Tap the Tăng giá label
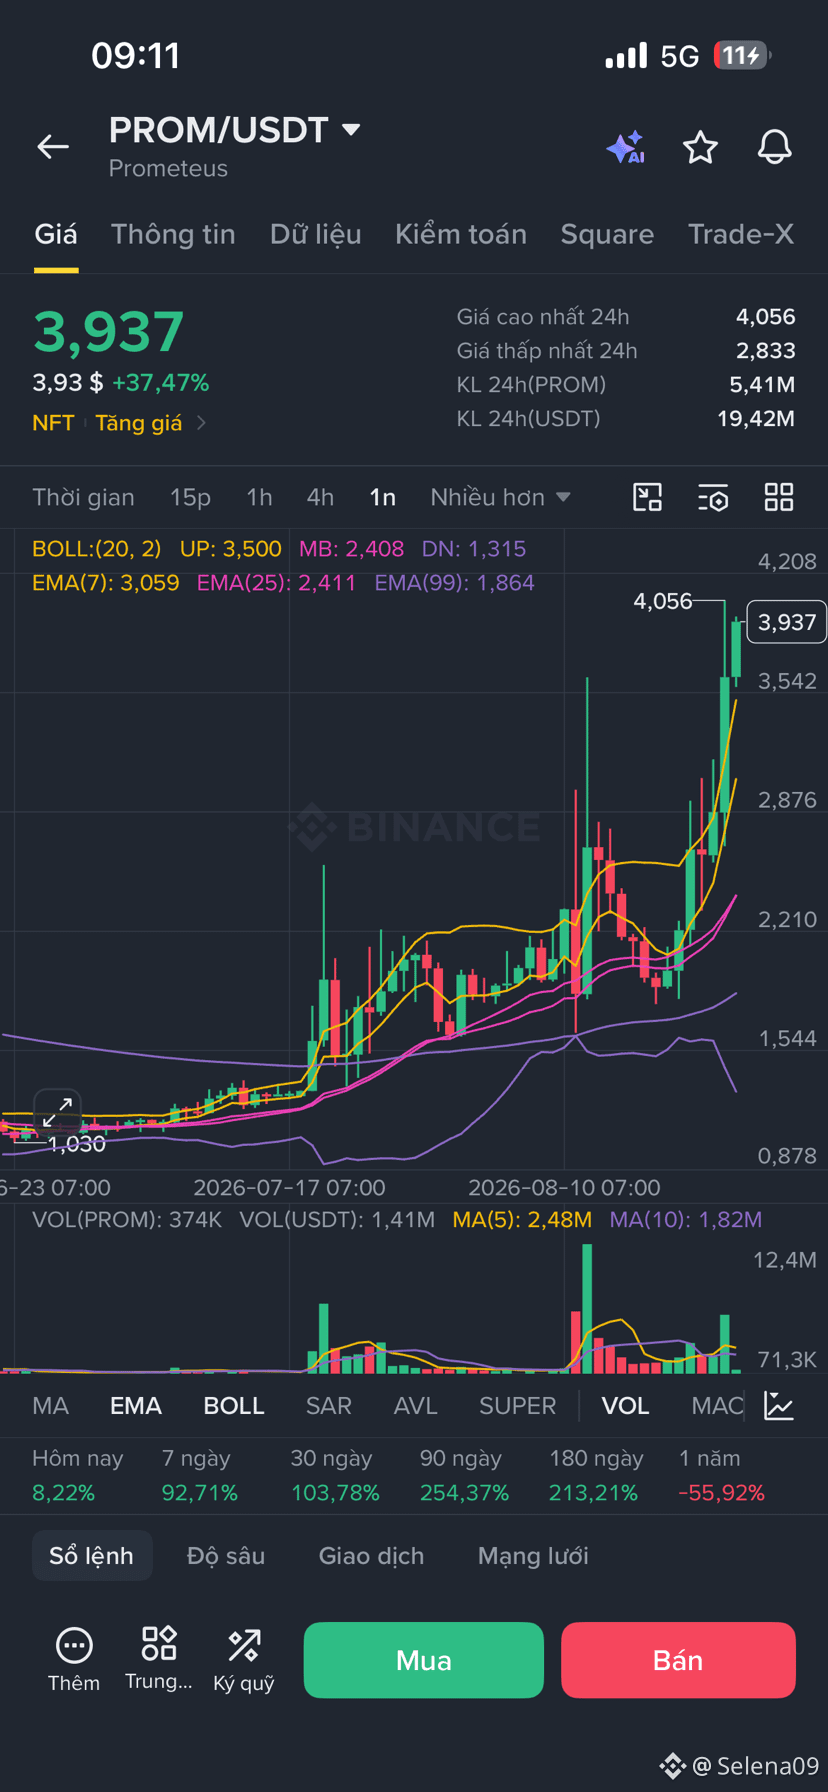 click(x=139, y=423)
